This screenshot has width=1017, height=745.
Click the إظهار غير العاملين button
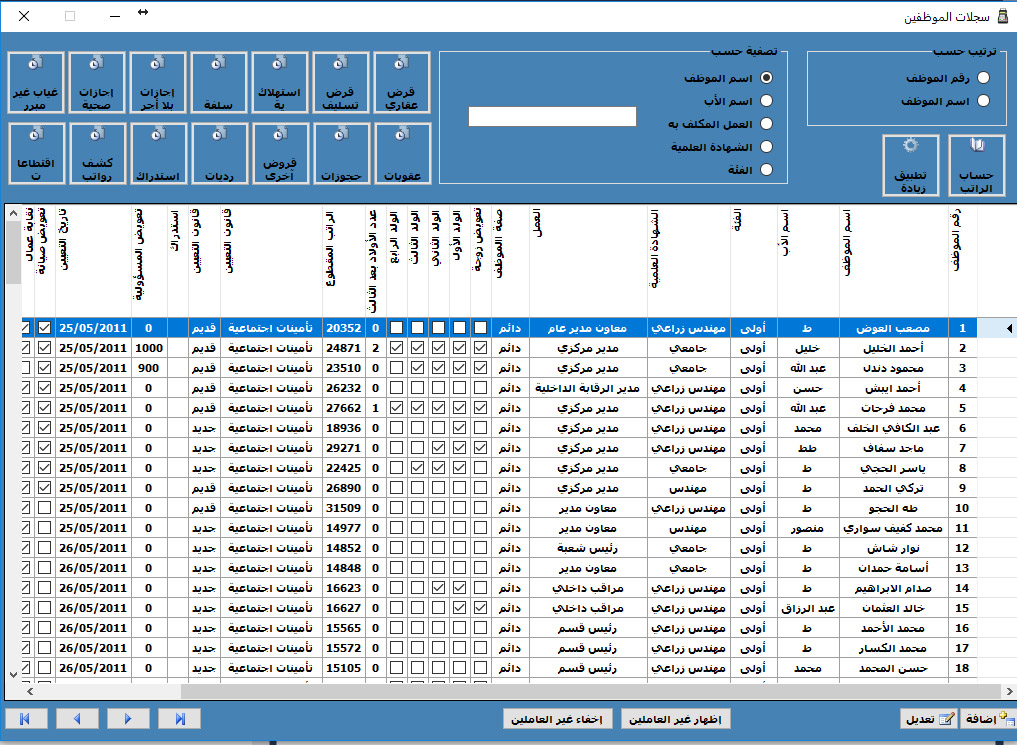[x=677, y=719]
